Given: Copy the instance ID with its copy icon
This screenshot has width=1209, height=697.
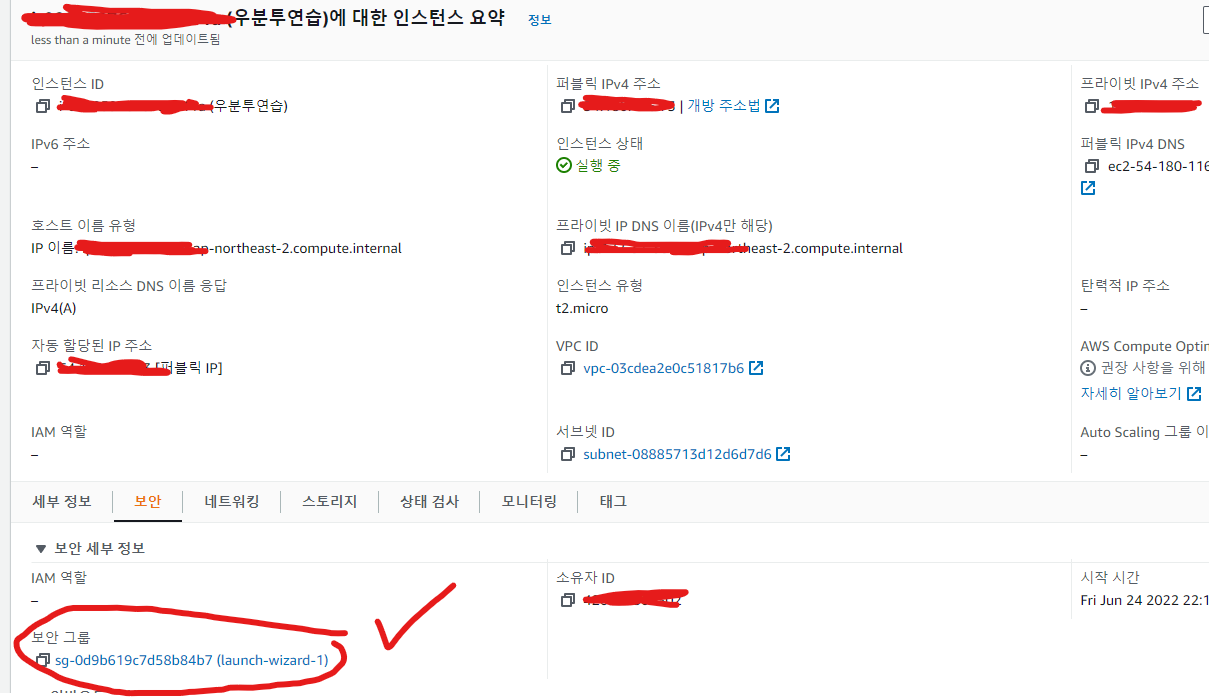Looking at the screenshot, I should [43, 106].
